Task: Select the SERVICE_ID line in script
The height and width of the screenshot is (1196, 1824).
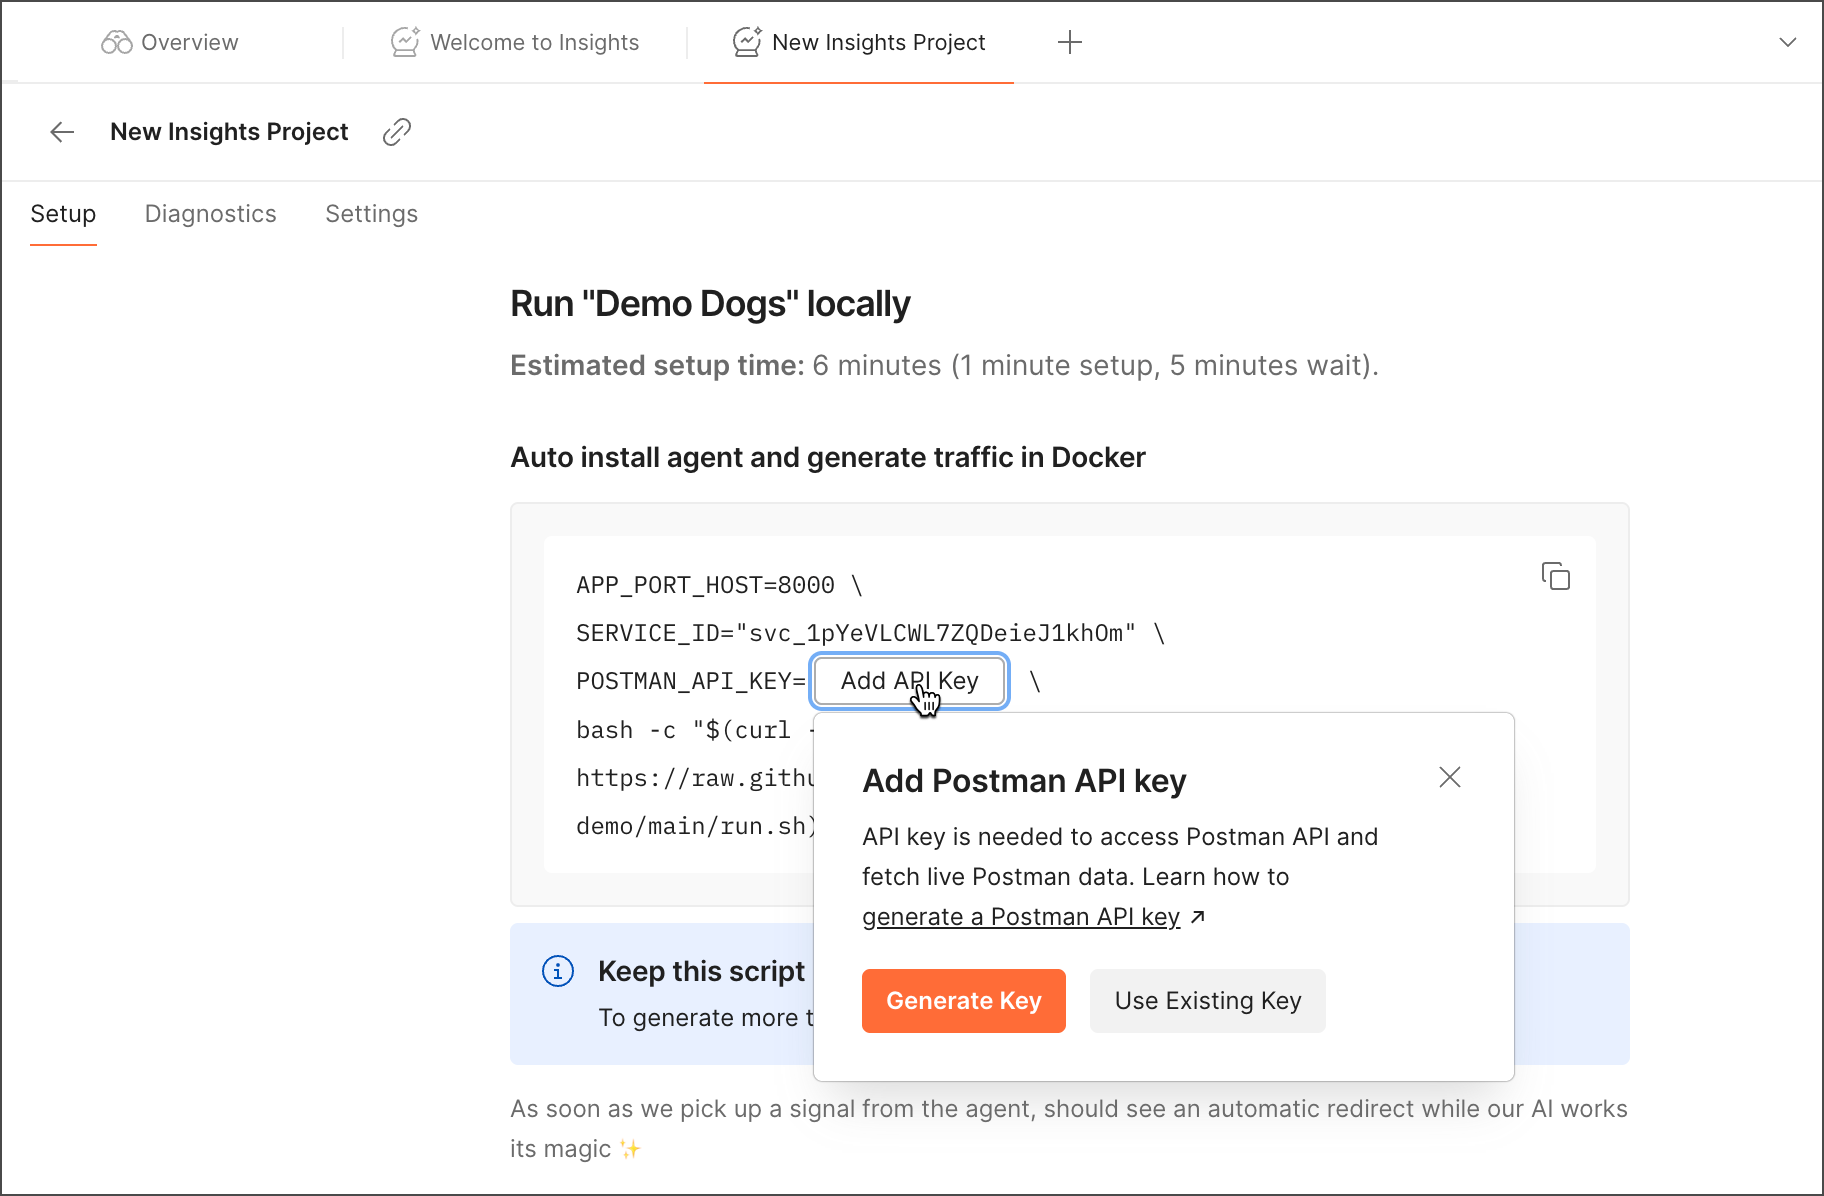Action: pos(871,633)
